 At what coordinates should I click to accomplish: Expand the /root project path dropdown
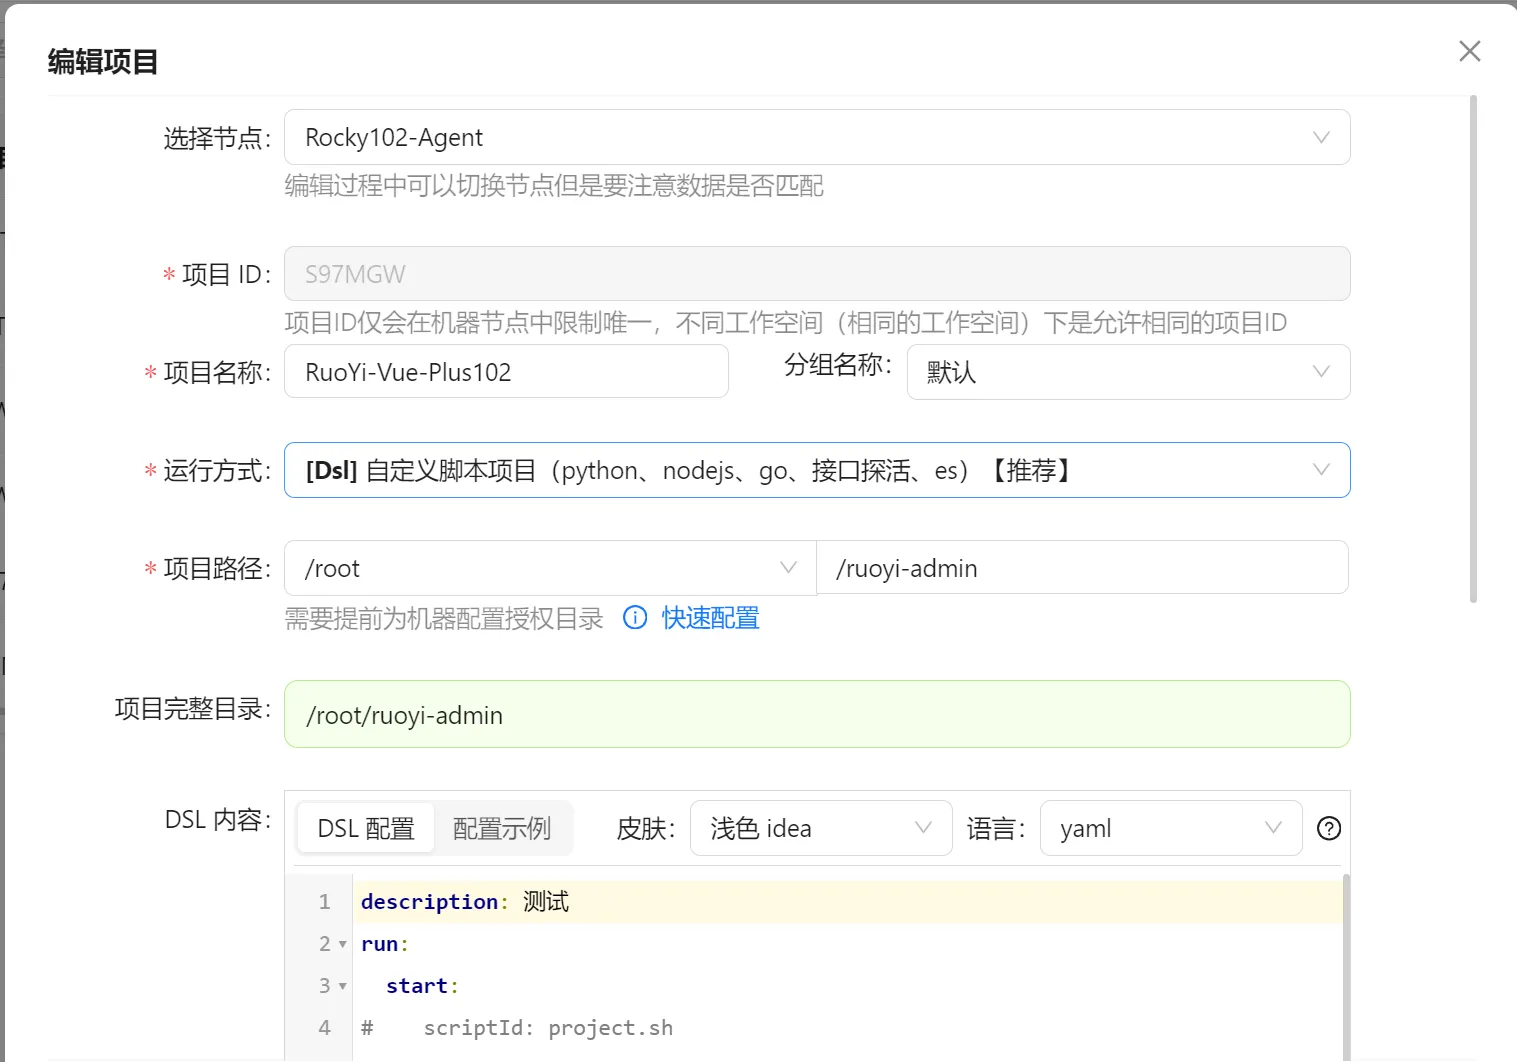pos(549,568)
